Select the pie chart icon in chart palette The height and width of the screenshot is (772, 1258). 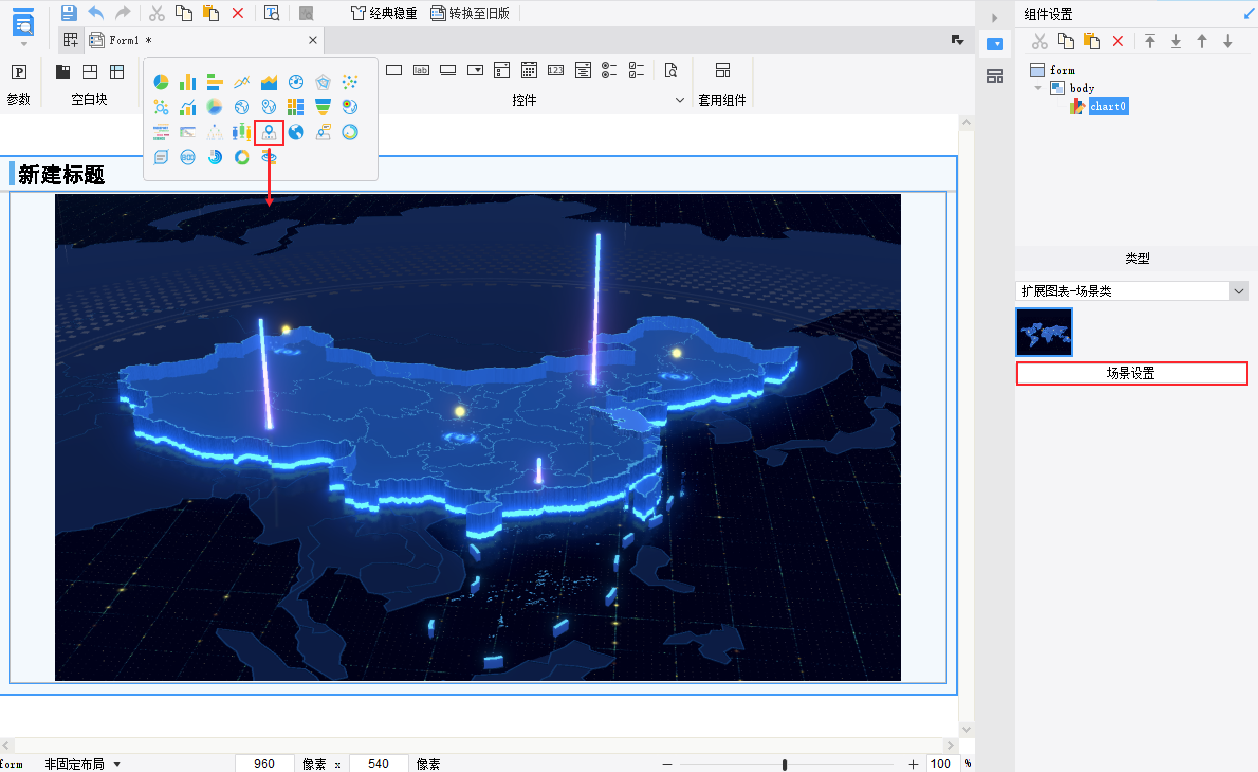click(x=160, y=82)
